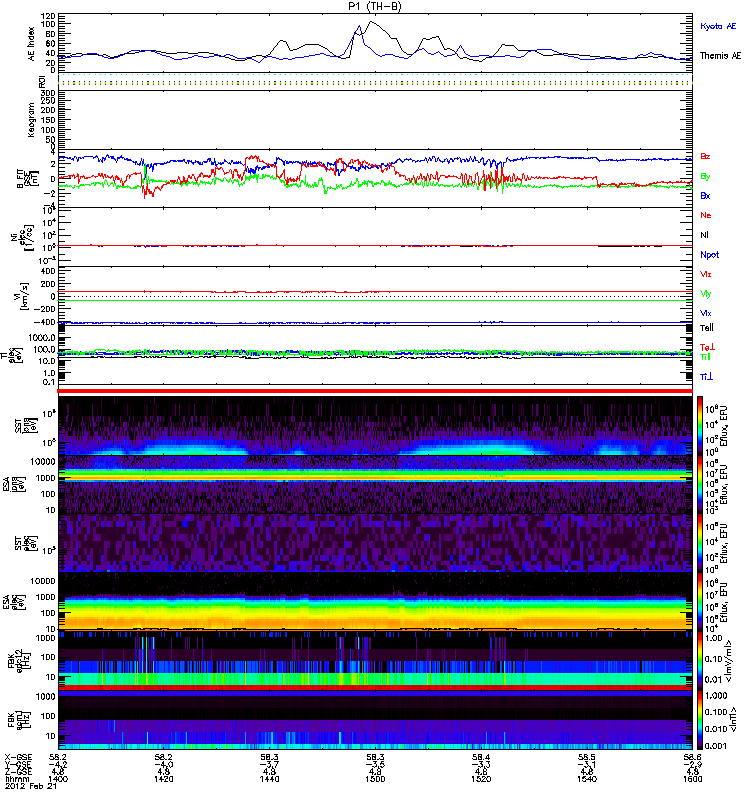Click the color bar beside the SST electron spectrogram

coord(700,543)
